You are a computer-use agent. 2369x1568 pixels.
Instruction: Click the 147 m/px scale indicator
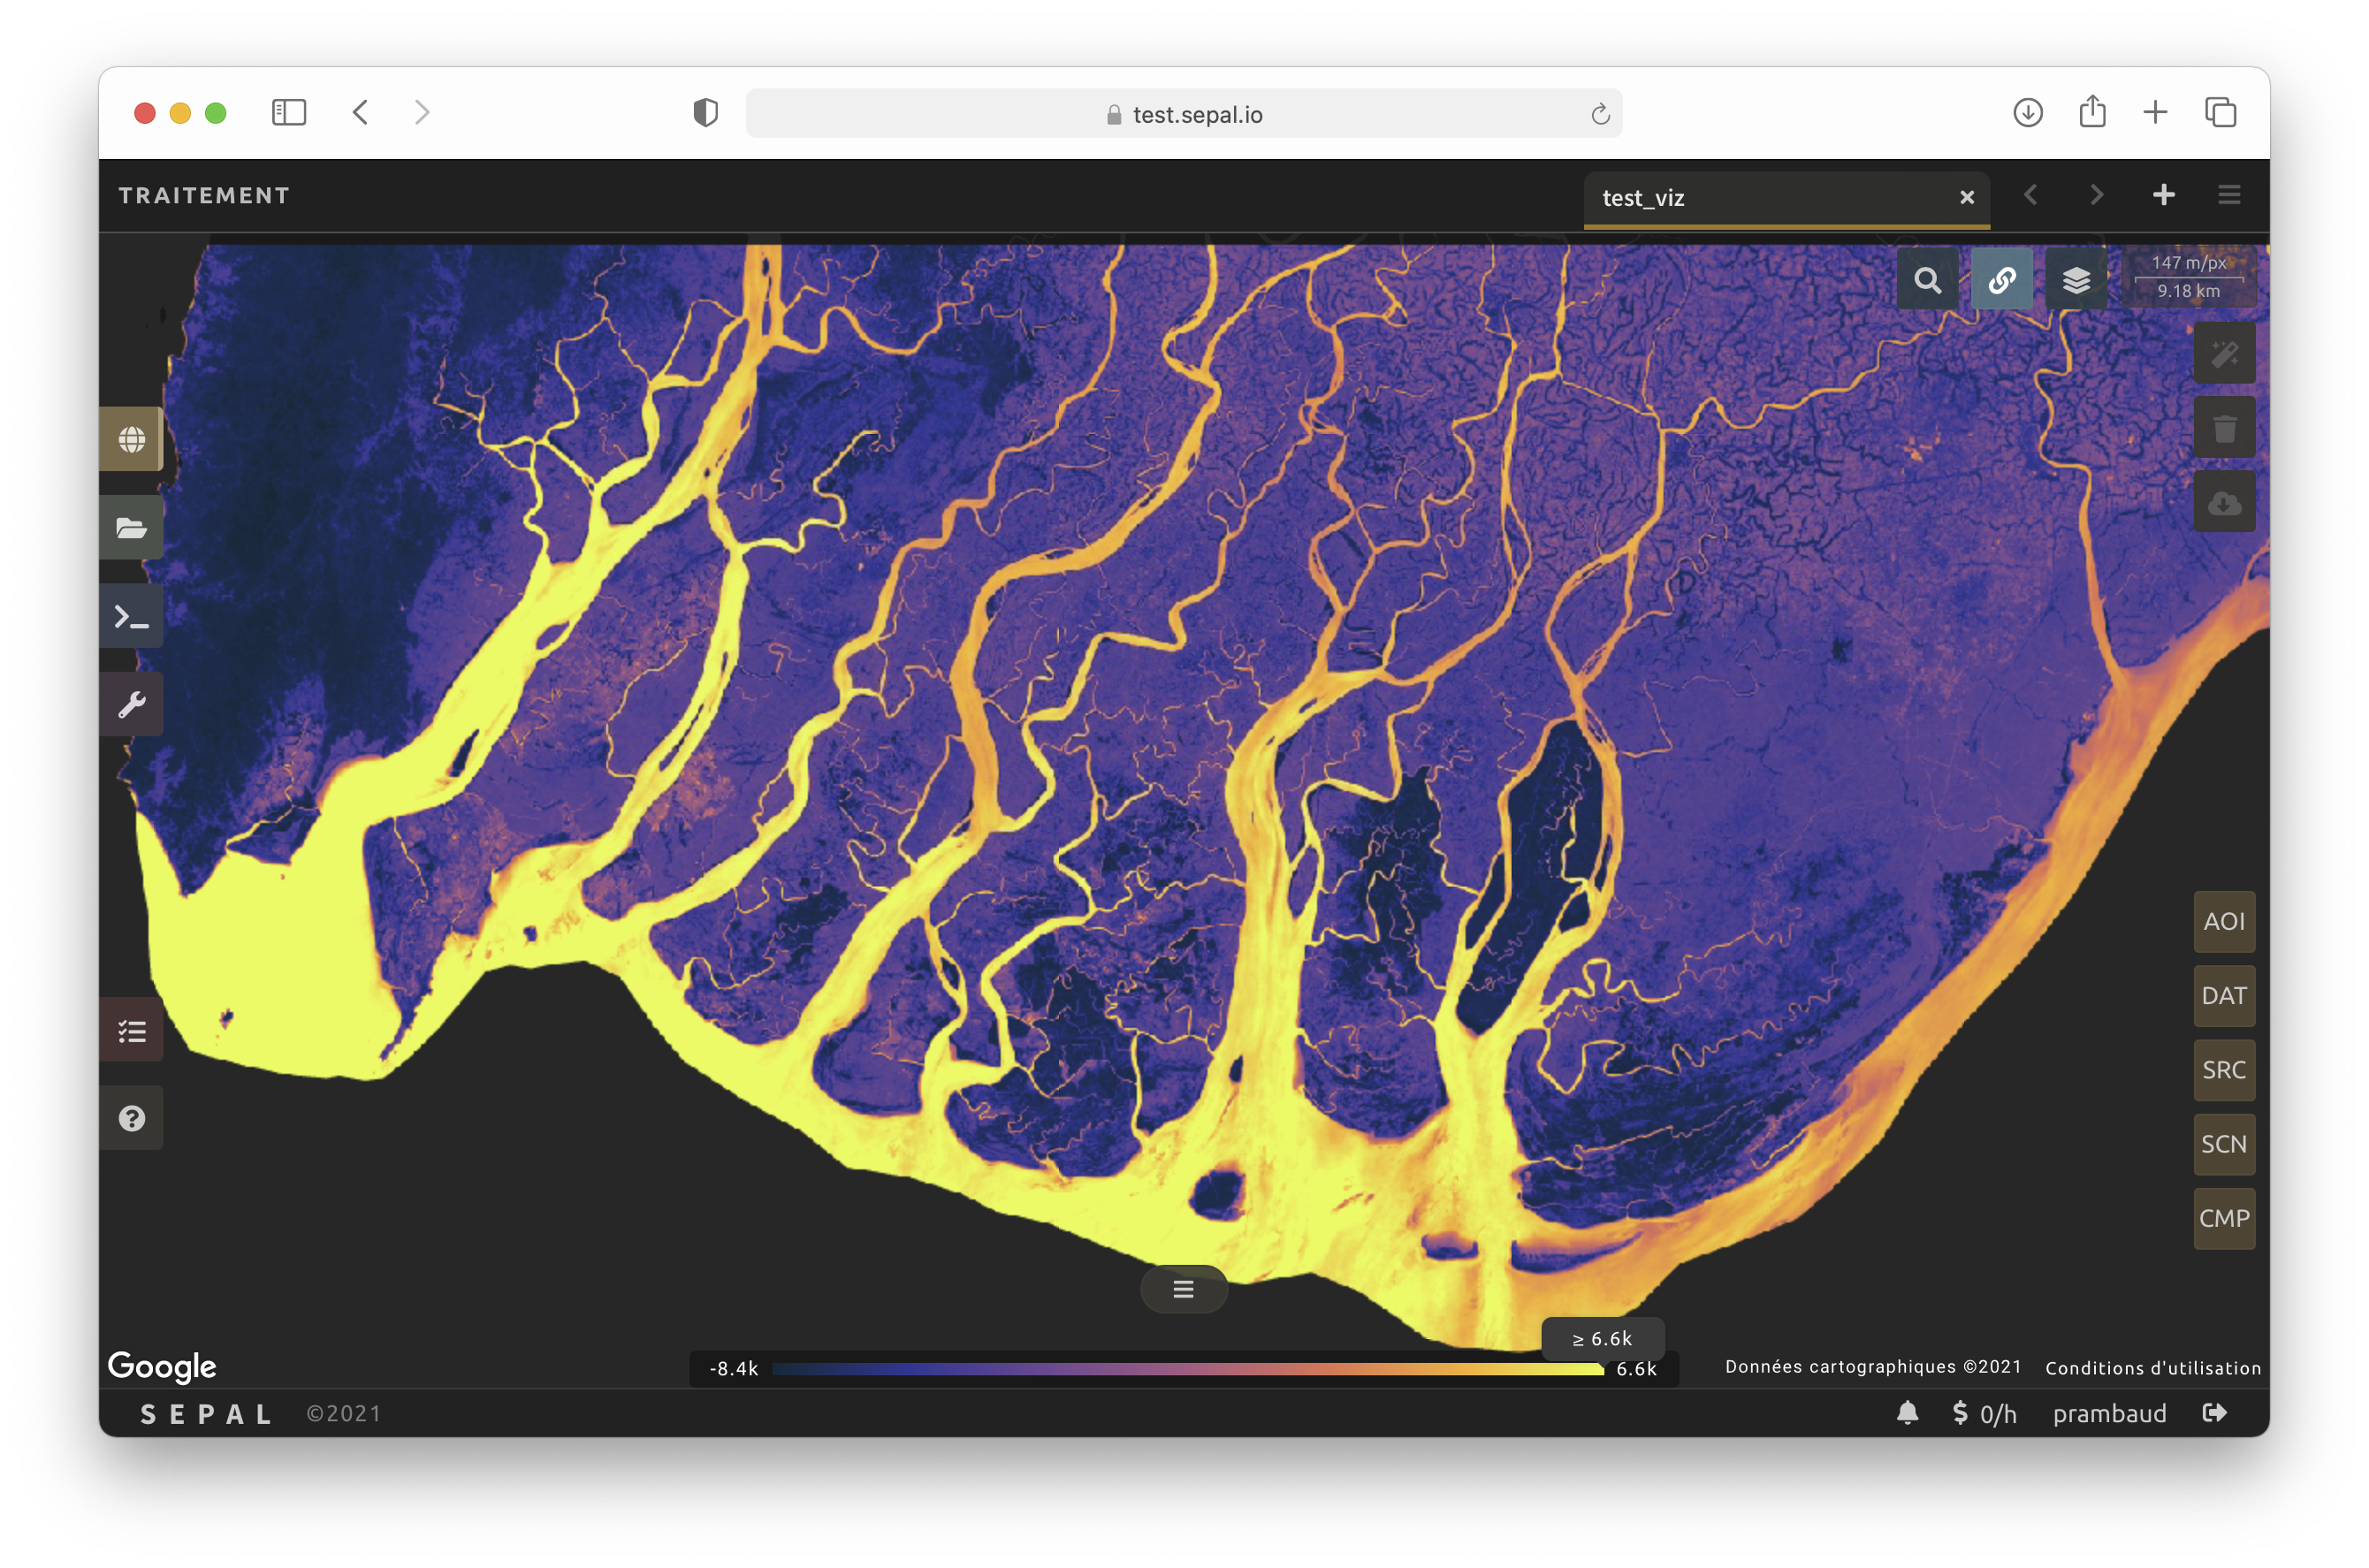pyautogui.click(x=2188, y=277)
